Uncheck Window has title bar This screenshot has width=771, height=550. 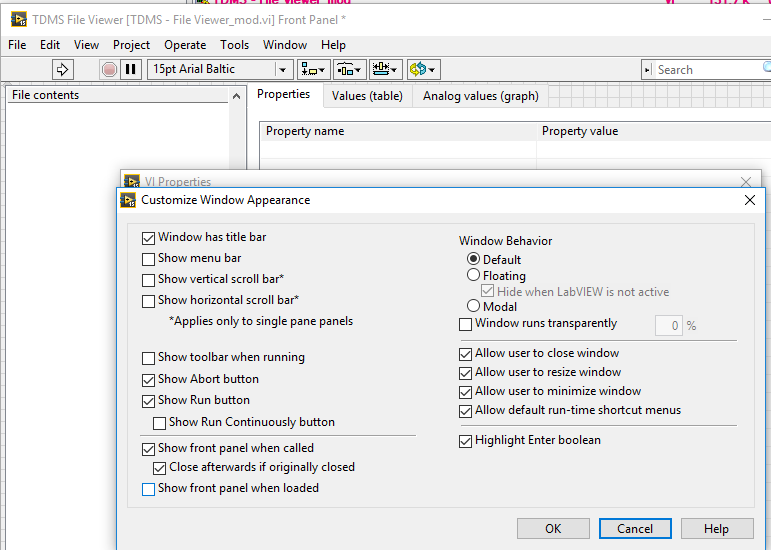point(148,238)
